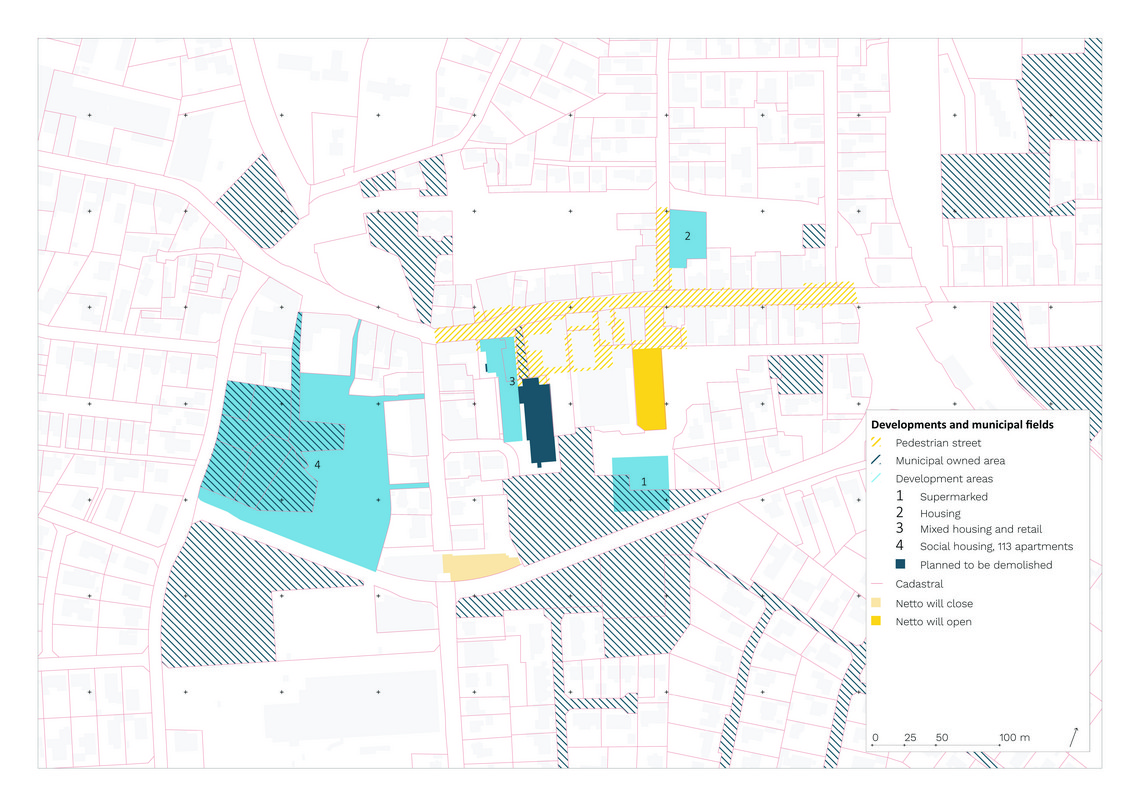Click the legend title Developments and municipal fields
1140x802 pixels.
[962, 425]
